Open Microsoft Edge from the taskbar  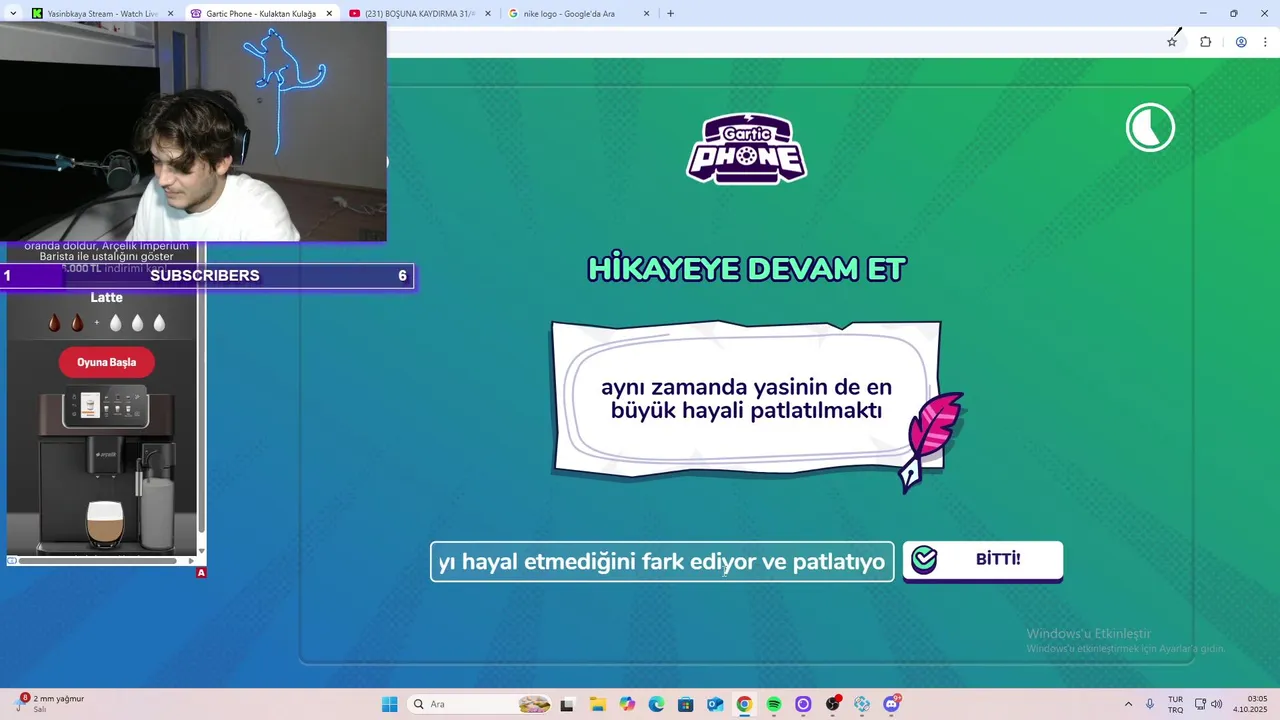click(656, 704)
